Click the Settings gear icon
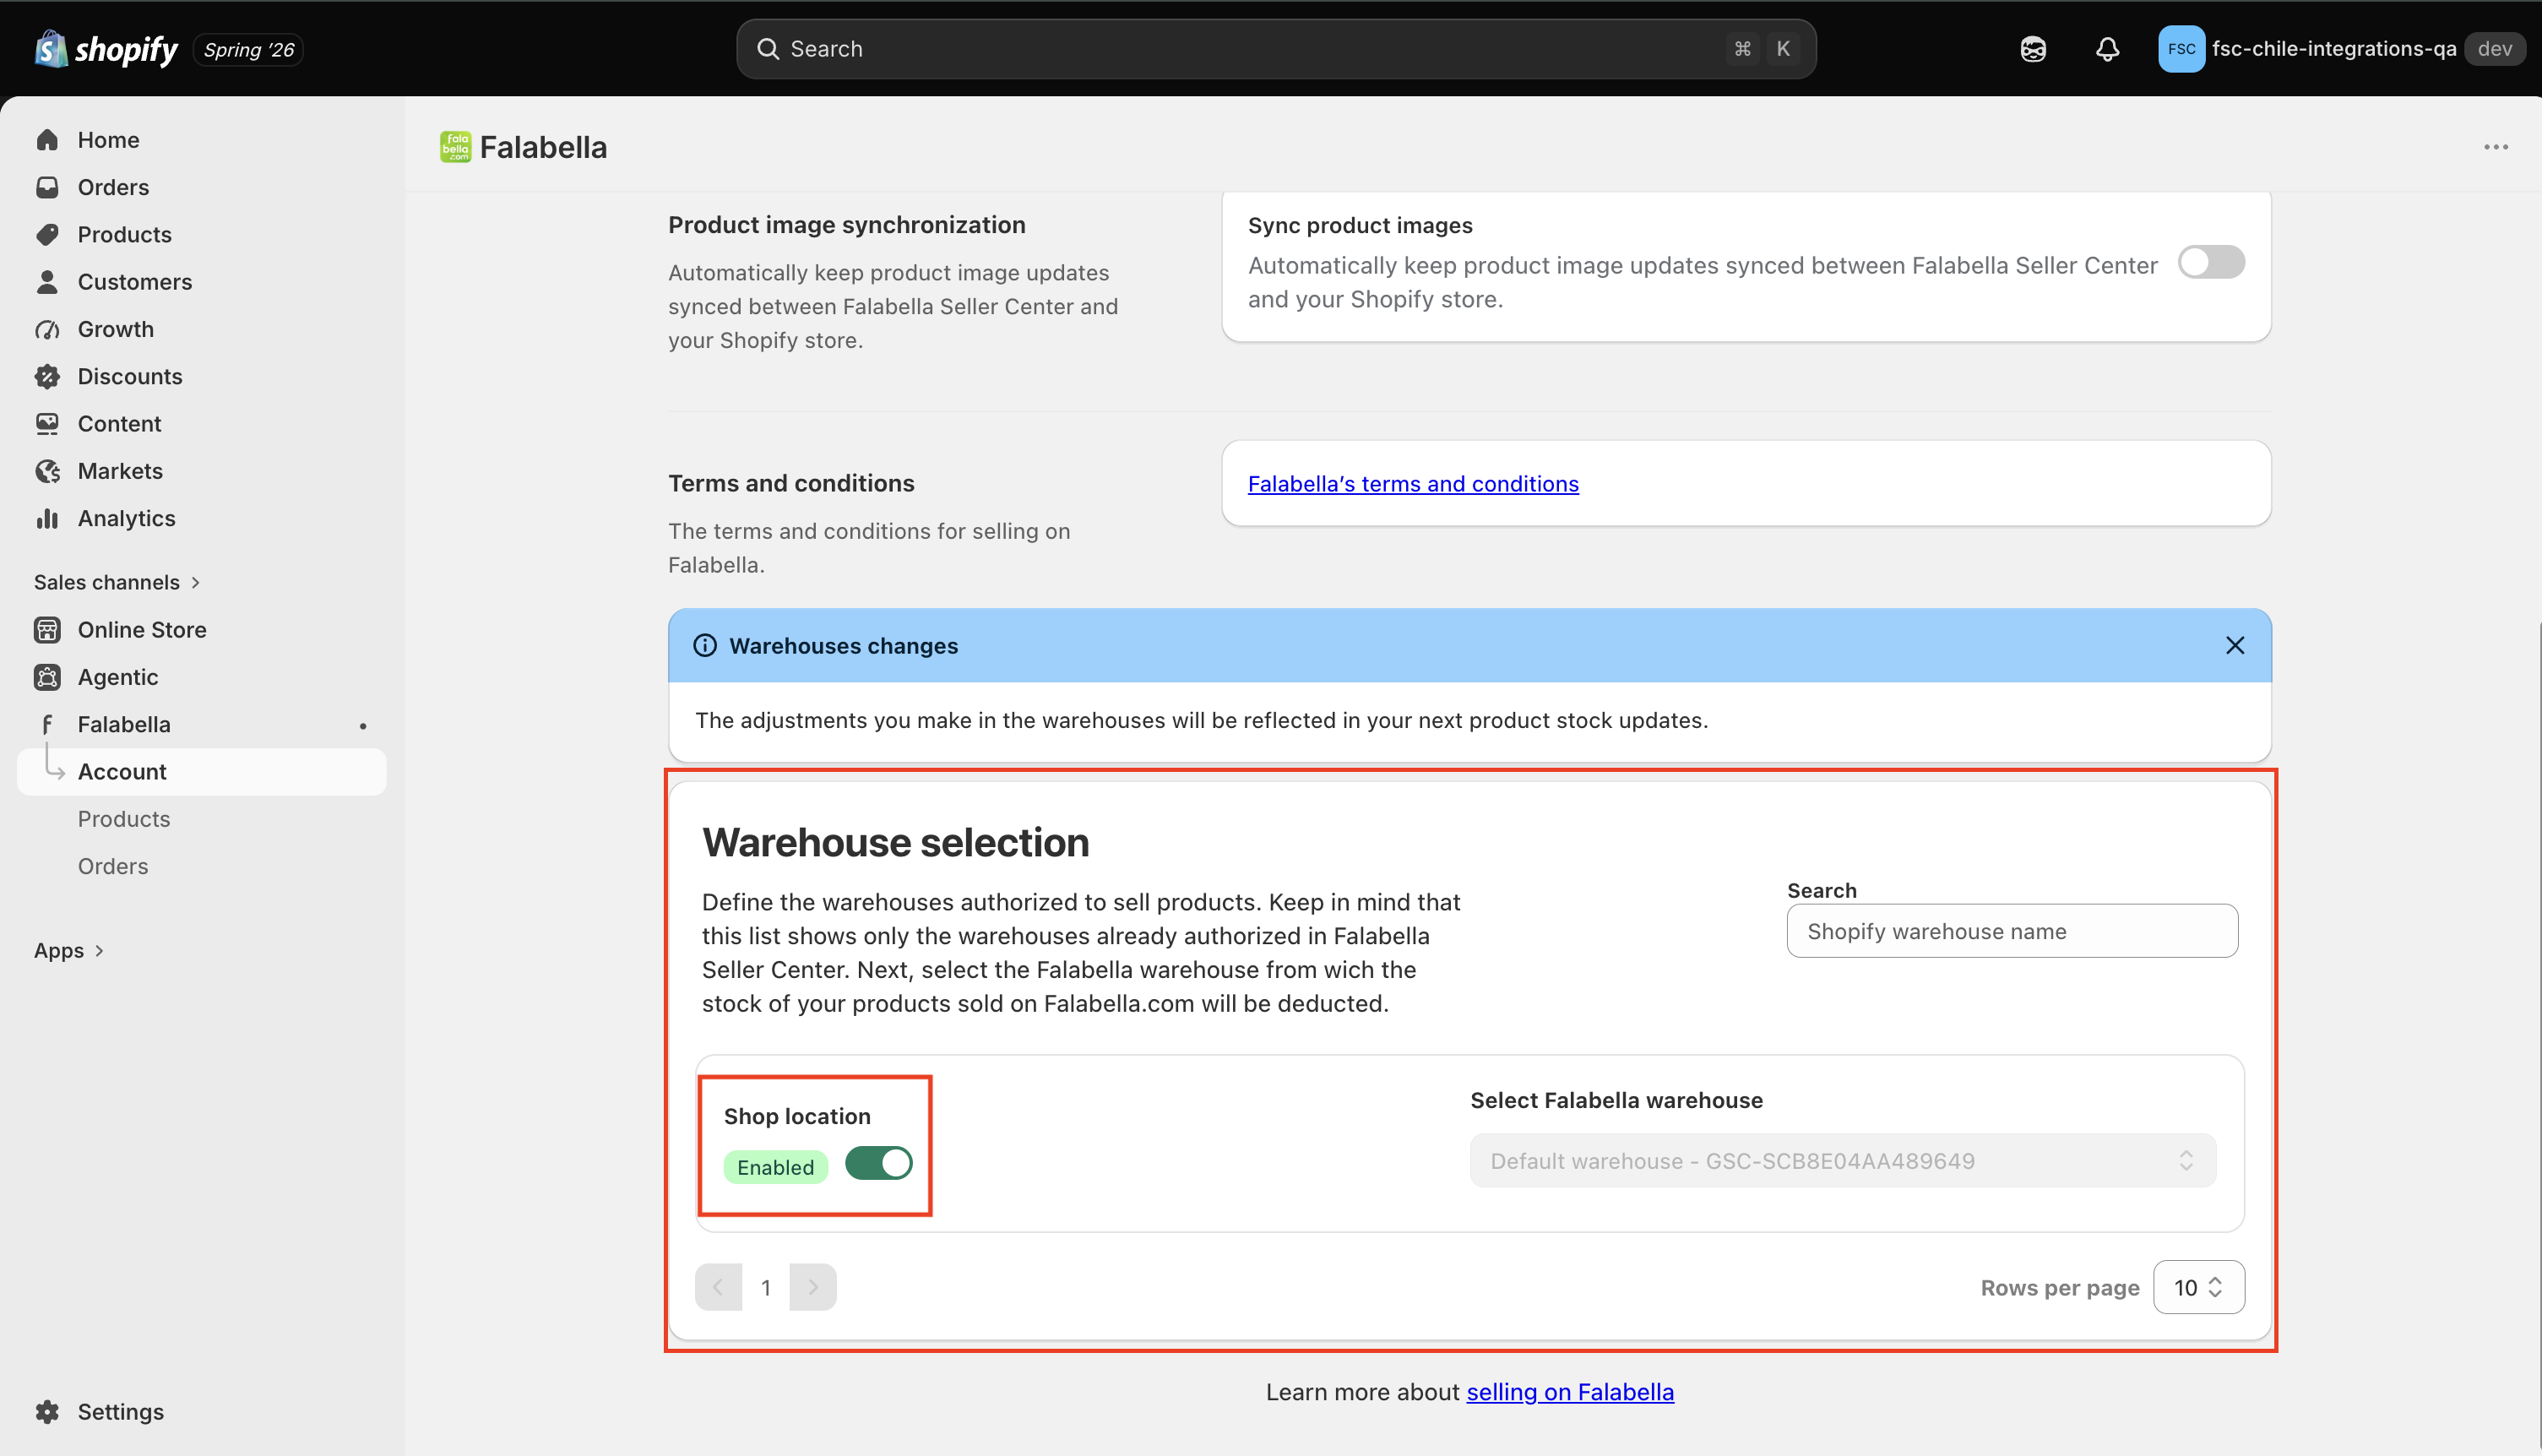 47,1411
